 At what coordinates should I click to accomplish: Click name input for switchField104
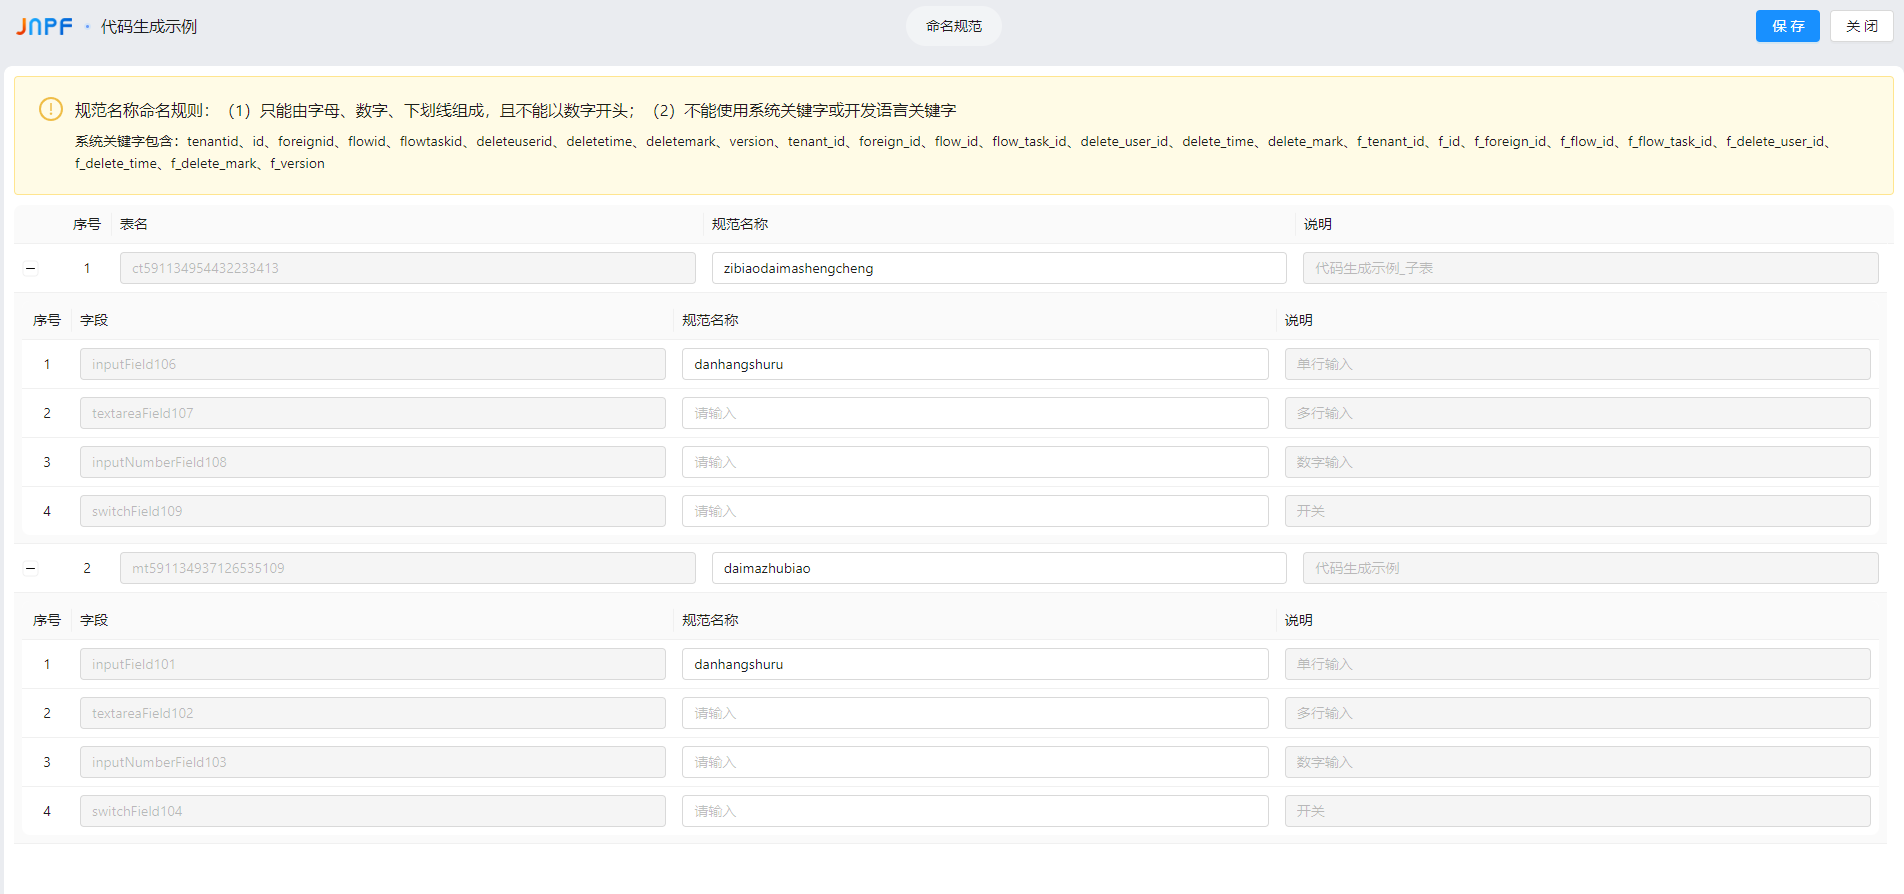[x=974, y=811]
